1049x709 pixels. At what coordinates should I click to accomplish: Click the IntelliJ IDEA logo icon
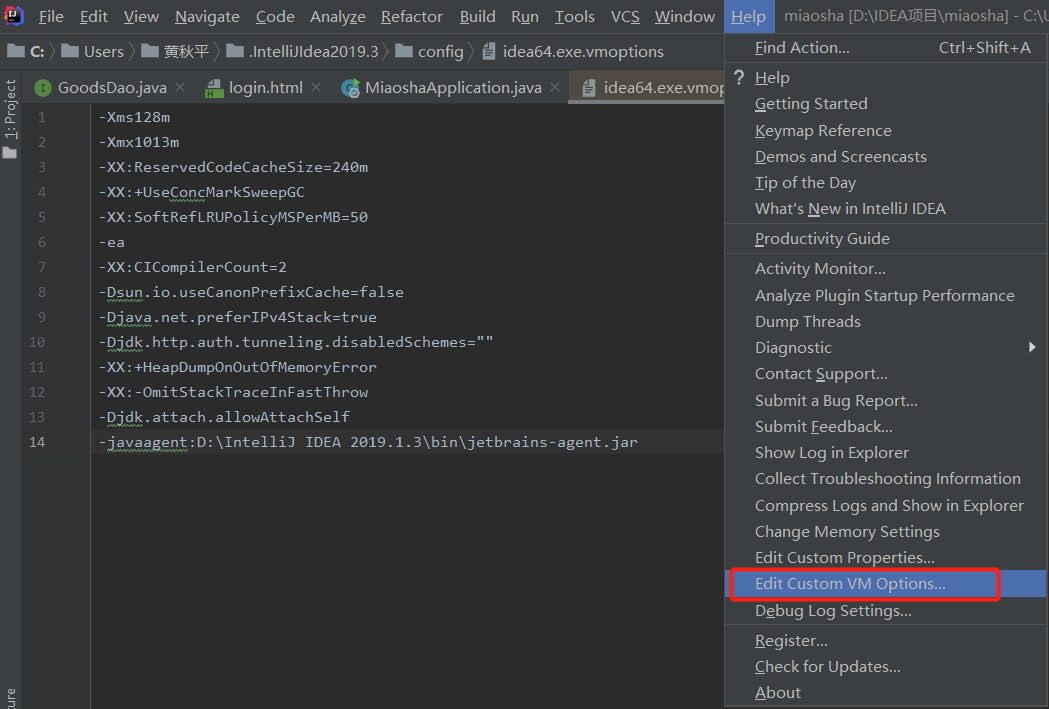point(14,15)
